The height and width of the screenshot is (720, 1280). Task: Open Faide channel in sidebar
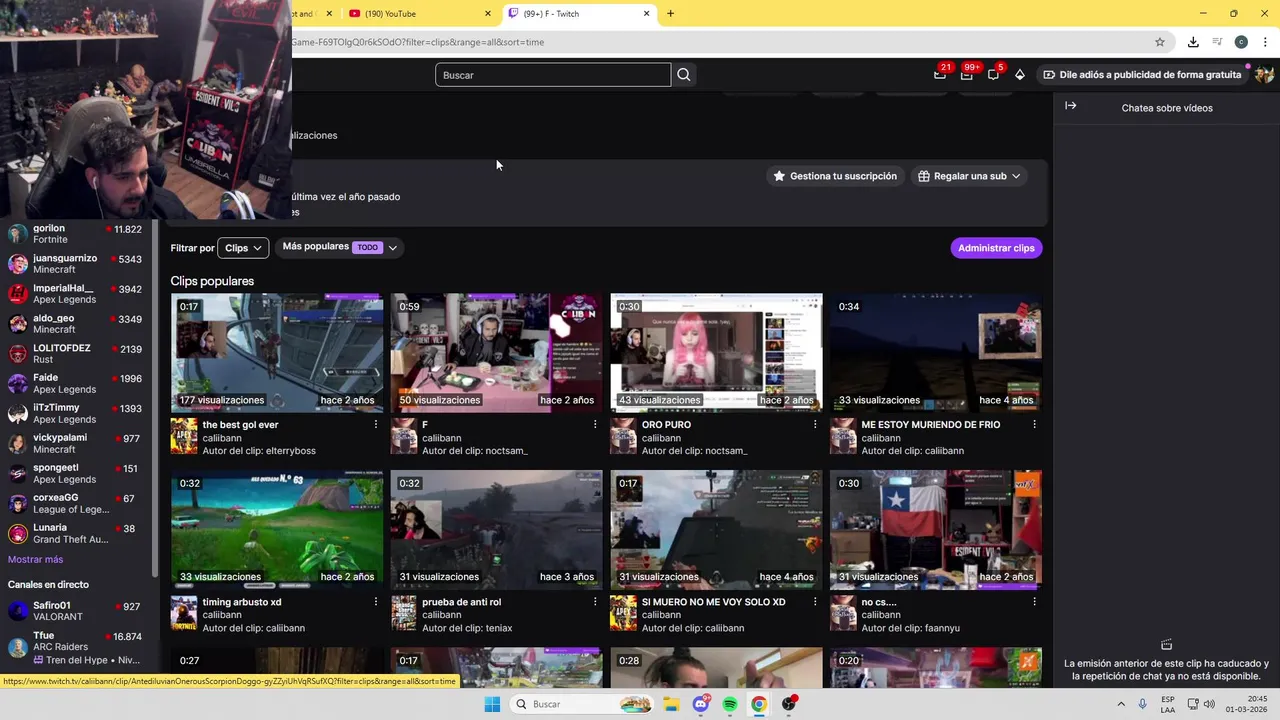[x=75, y=384]
